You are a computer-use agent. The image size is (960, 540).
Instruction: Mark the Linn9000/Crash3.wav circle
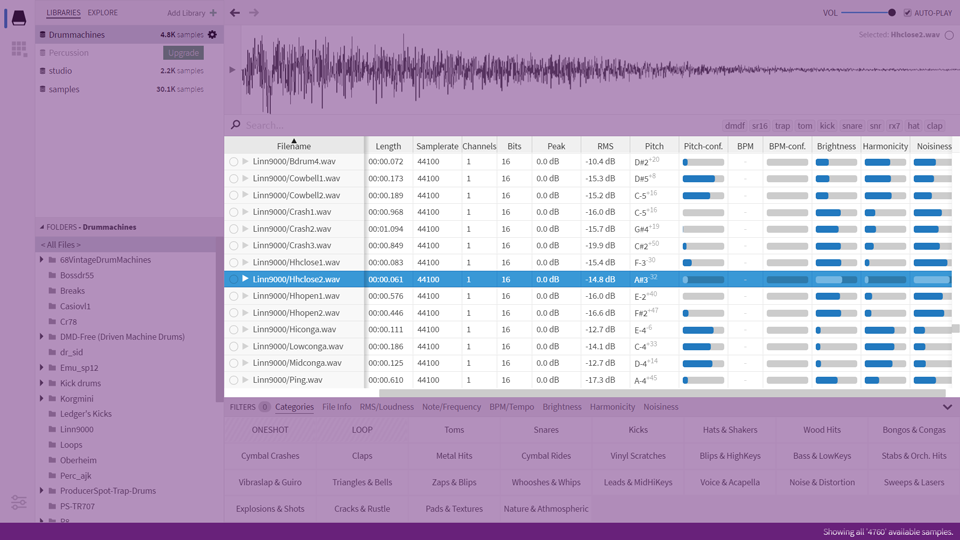click(234, 246)
